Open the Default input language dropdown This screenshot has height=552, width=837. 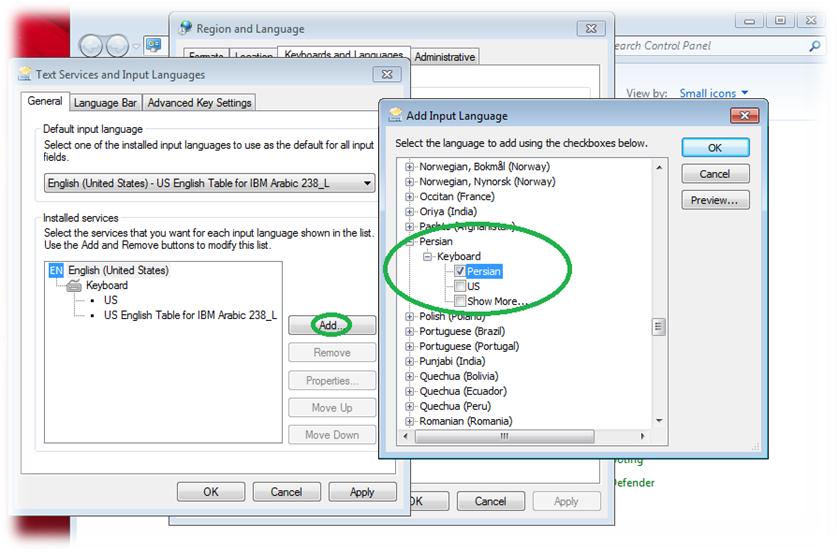(x=209, y=183)
